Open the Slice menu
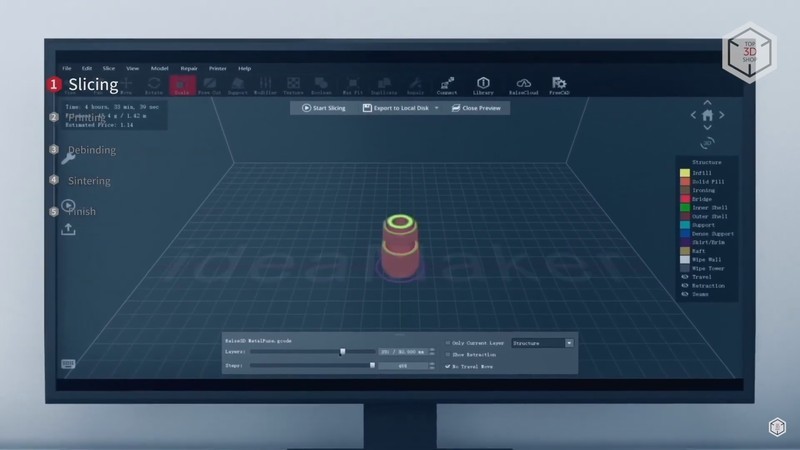Viewport: 800px width, 450px height. 108,68
